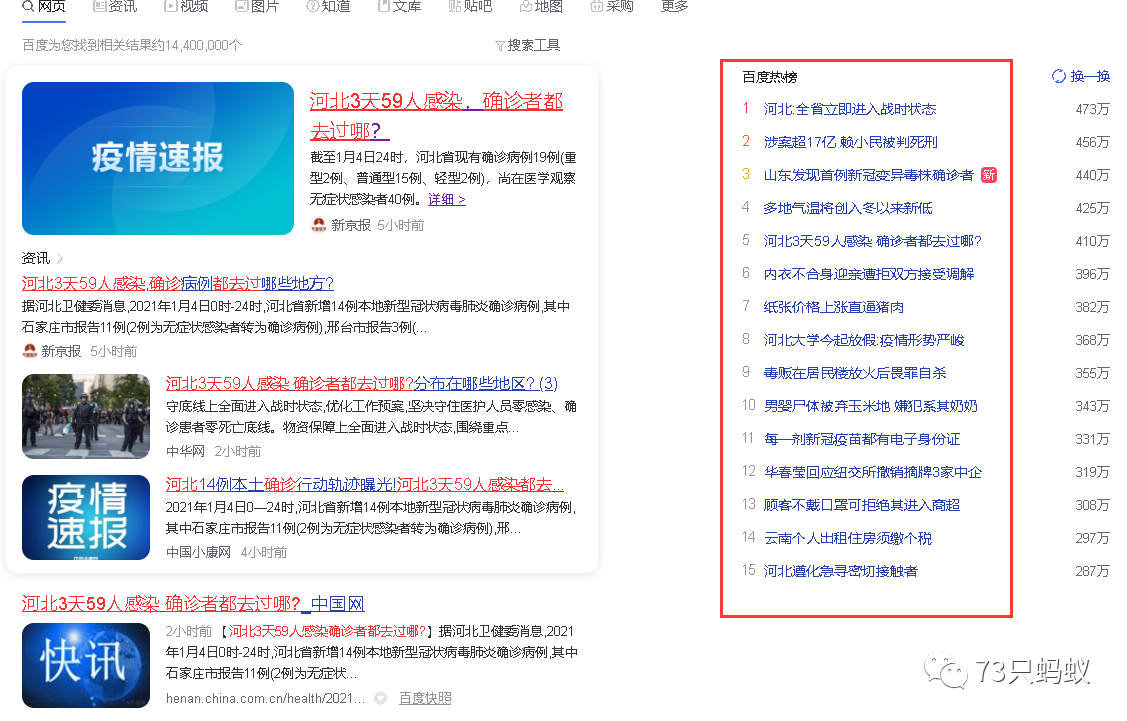The width and height of the screenshot is (1127, 721).
Task: Click the 快讯 thumbnail image
Action: 86,666
